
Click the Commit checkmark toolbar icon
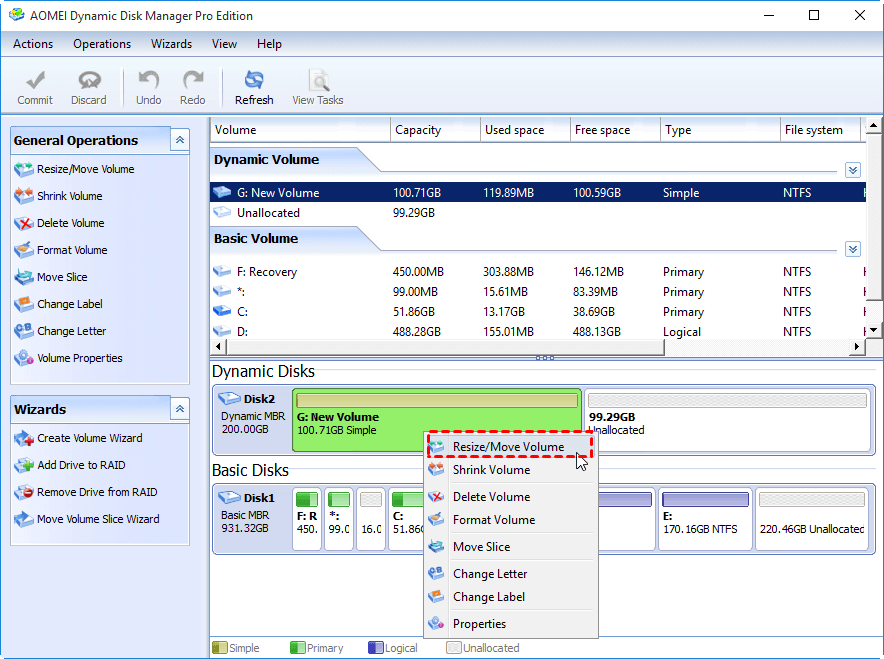coord(35,80)
